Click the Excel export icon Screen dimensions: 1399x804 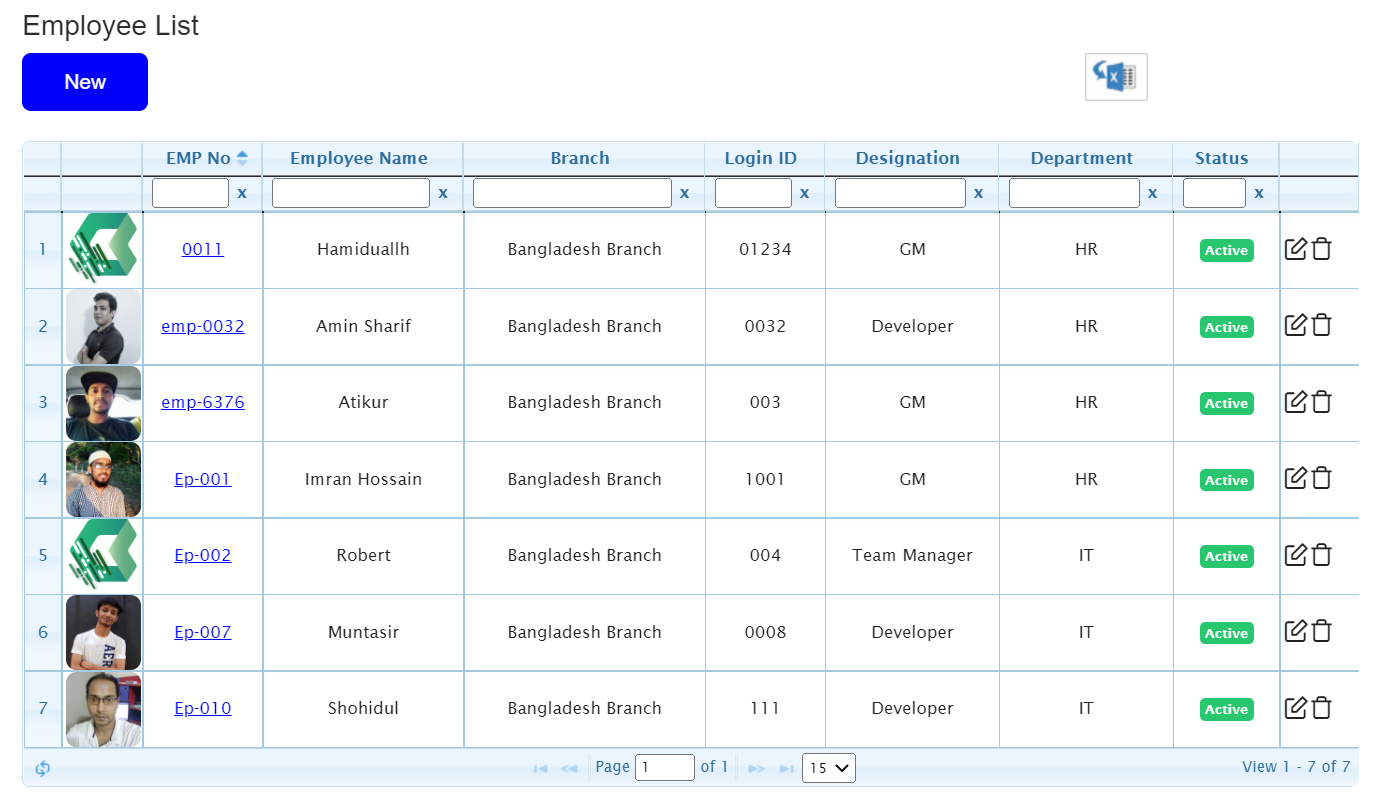pyautogui.click(x=1116, y=77)
